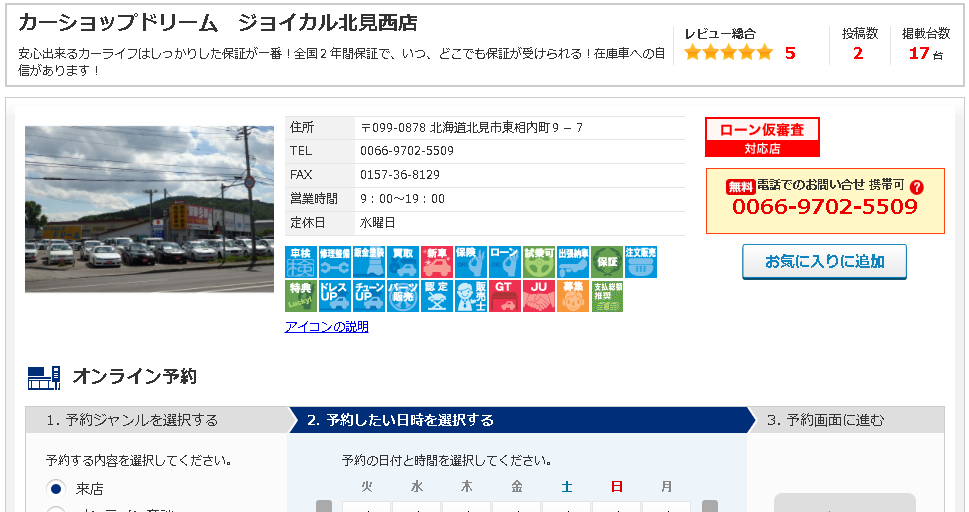
Task: Click the オンライン予約 section heading
Action: click(134, 377)
